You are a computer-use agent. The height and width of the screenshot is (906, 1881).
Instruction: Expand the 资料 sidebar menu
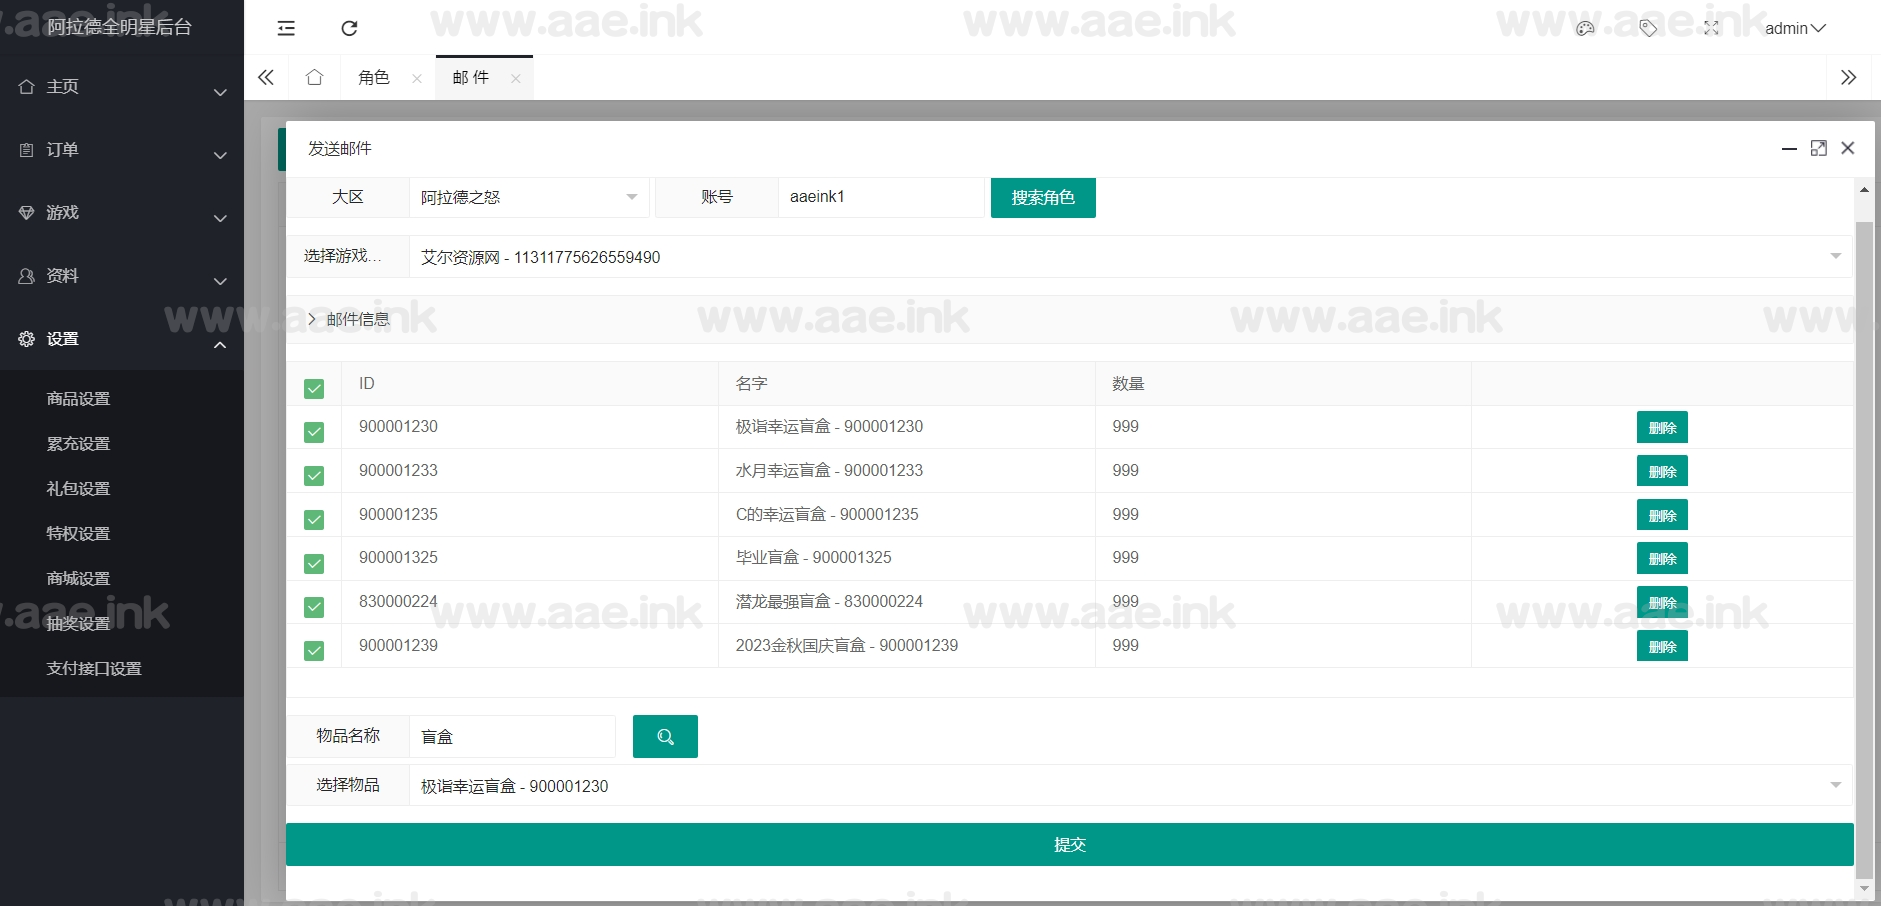(x=122, y=276)
